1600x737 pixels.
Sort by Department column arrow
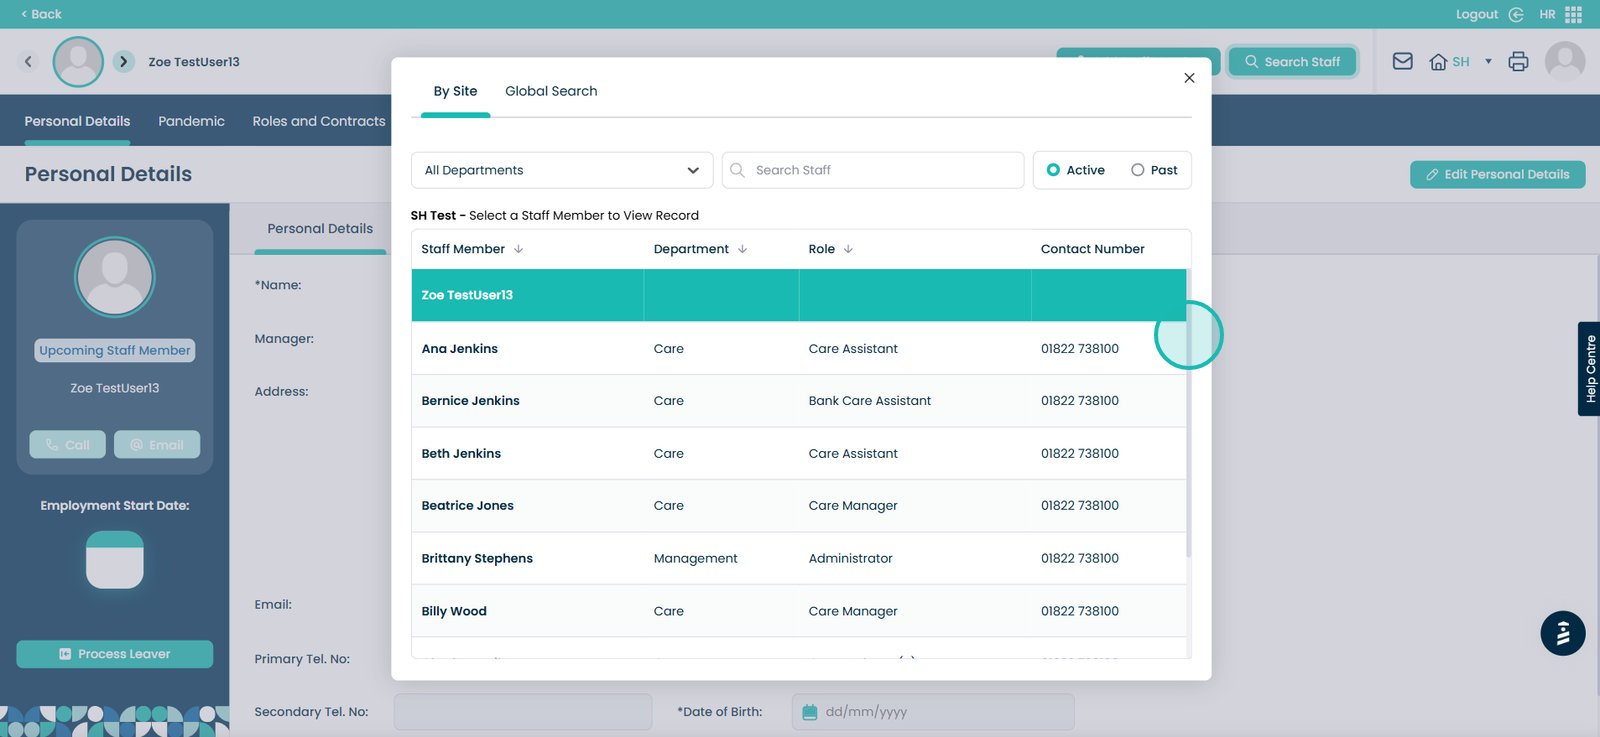[742, 249]
